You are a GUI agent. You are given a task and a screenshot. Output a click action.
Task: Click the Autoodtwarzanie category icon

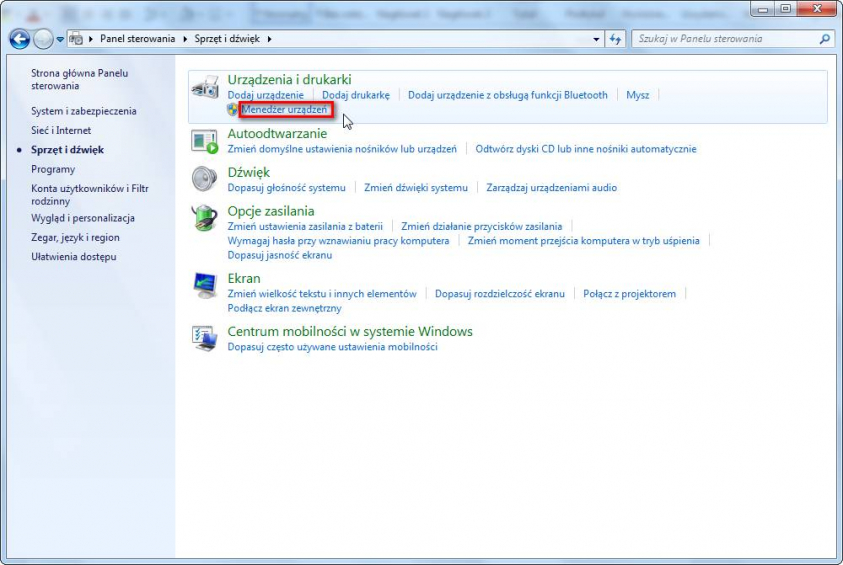click(205, 141)
